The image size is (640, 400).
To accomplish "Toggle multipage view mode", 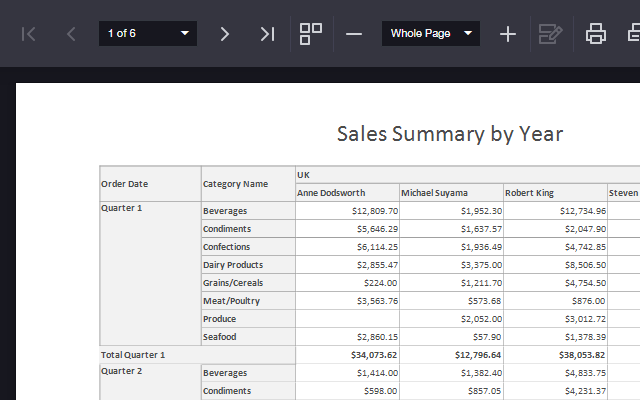I will [x=311, y=34].
